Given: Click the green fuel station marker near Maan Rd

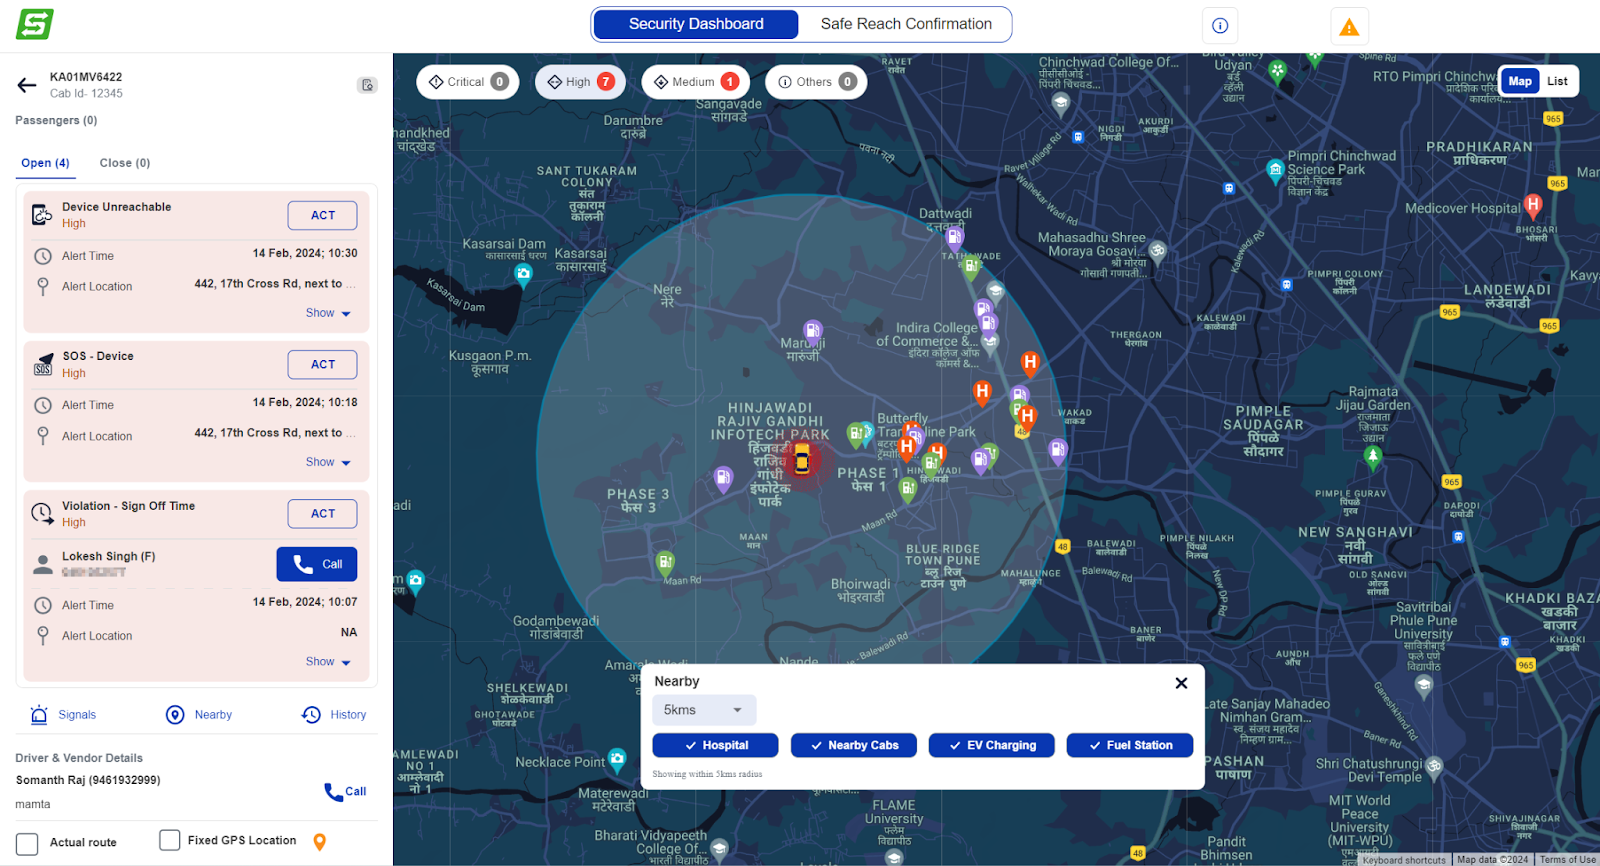Looking at the screenshot, I should tap(665, 563).
